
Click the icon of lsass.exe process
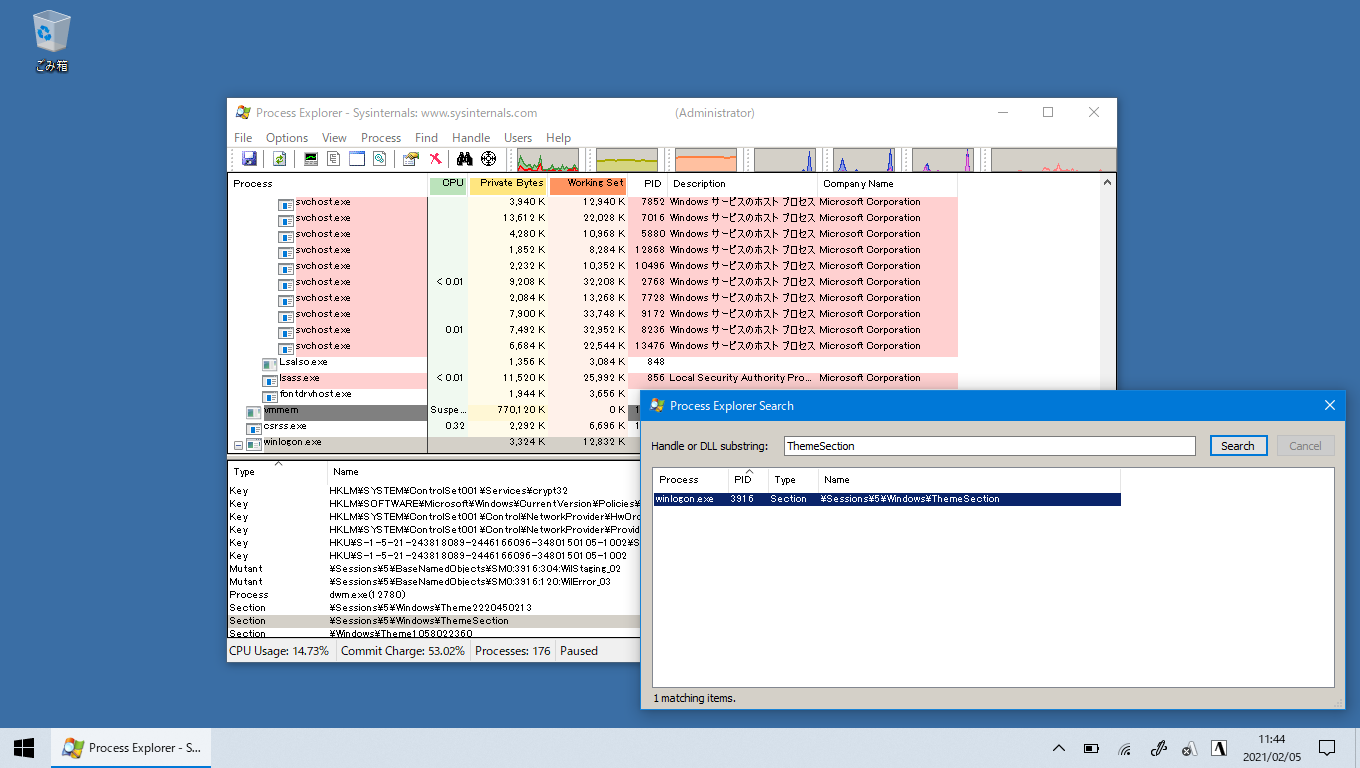point(270,379)
